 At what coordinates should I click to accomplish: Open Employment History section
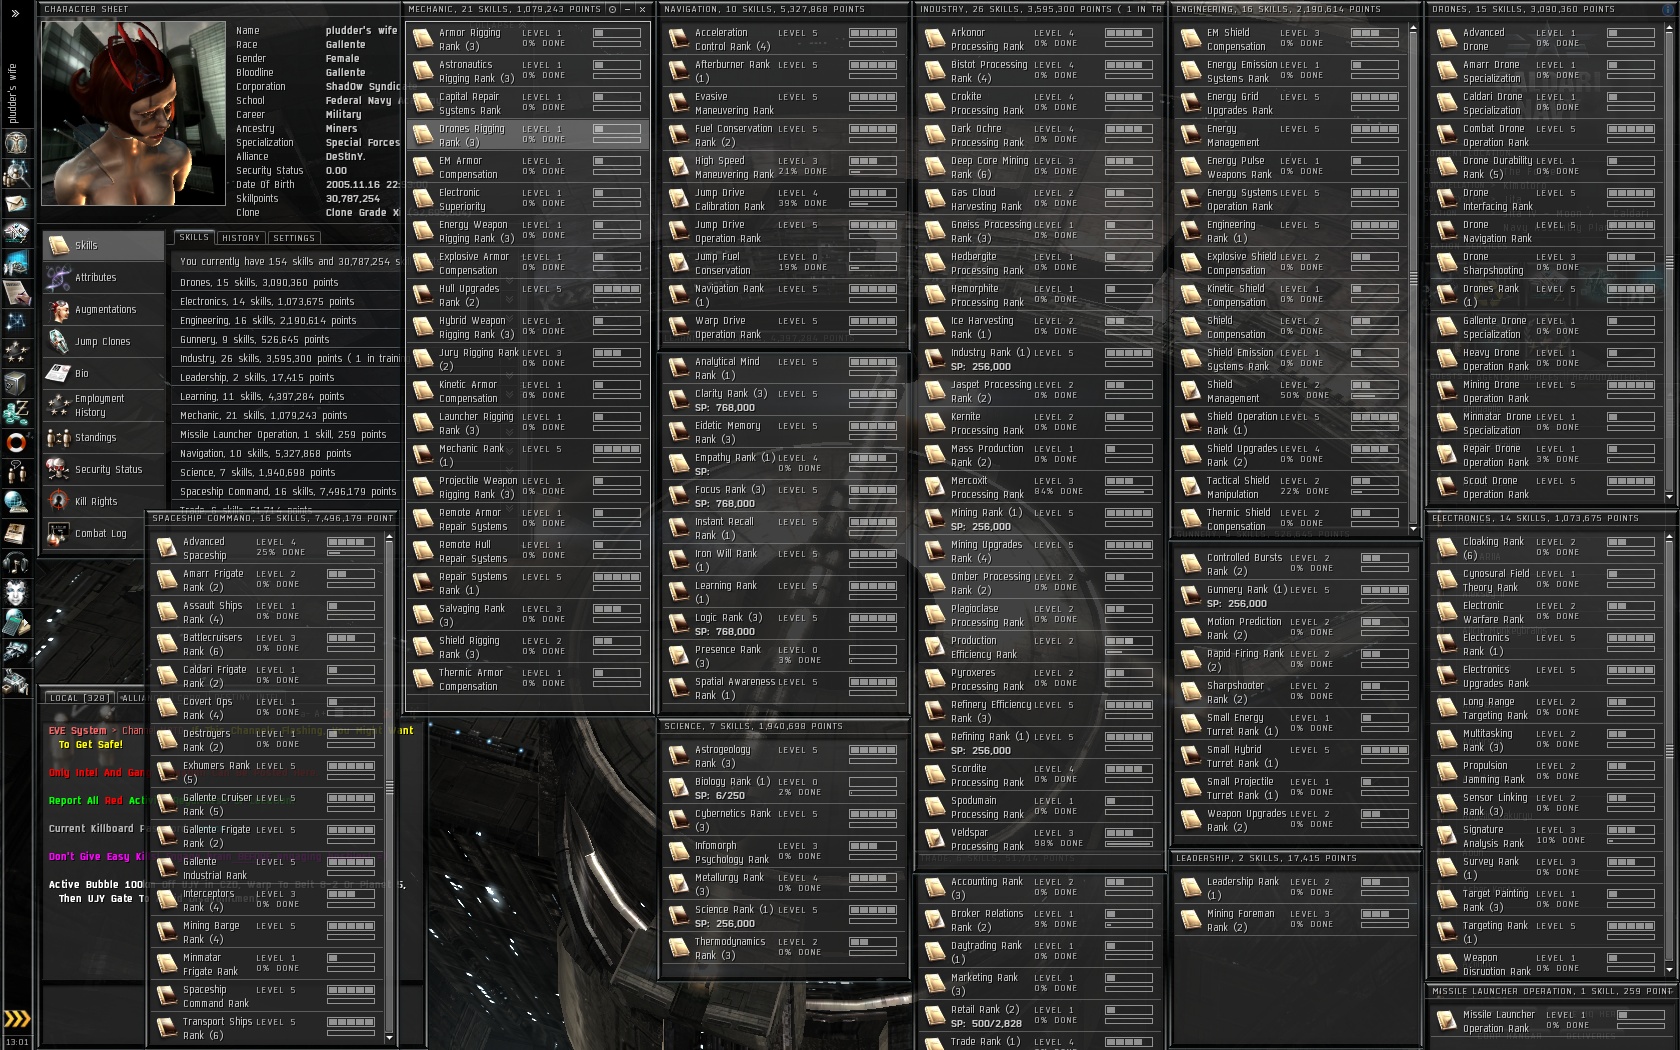[104, 405]
